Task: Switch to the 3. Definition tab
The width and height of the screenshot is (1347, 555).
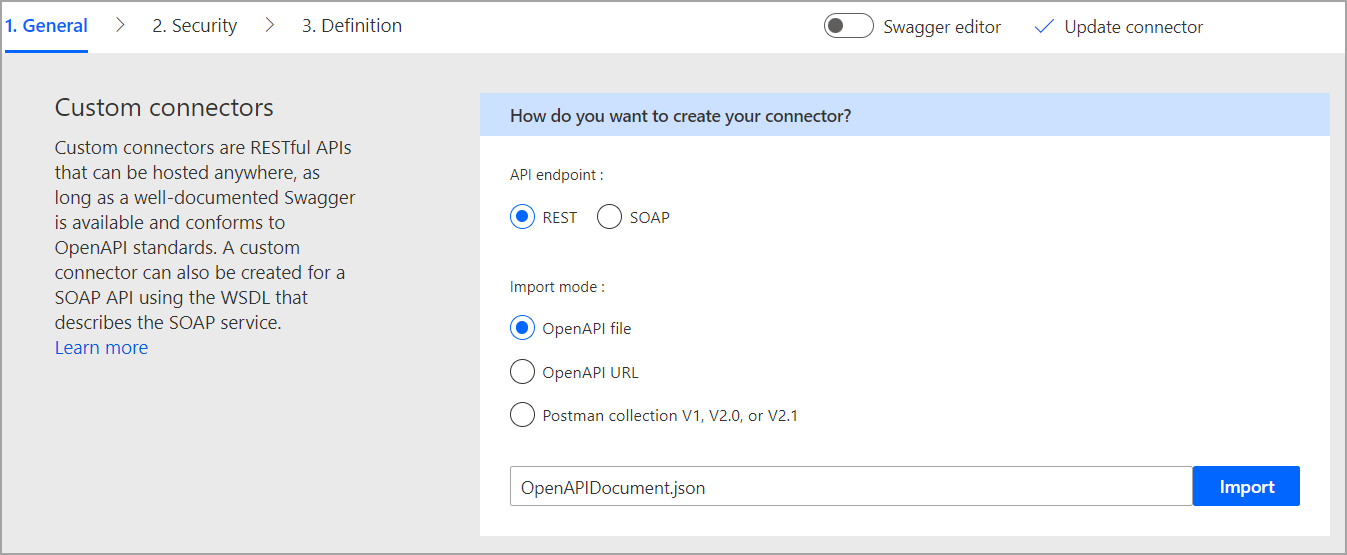Action: [352, 26]
